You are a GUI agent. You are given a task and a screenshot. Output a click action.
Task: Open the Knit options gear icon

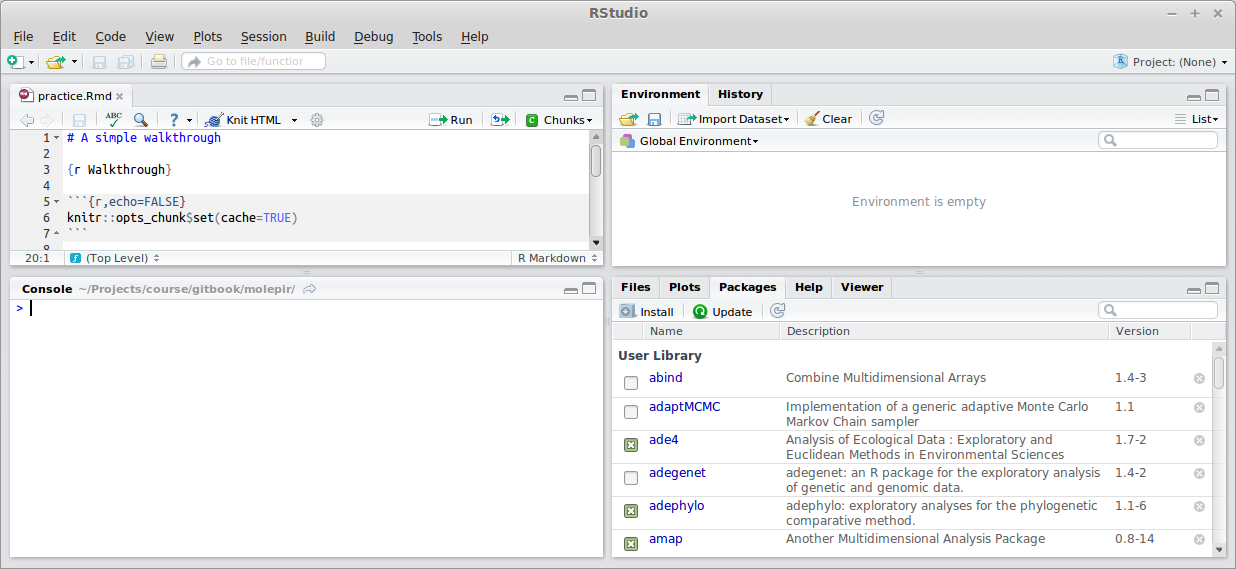point(317,120)
